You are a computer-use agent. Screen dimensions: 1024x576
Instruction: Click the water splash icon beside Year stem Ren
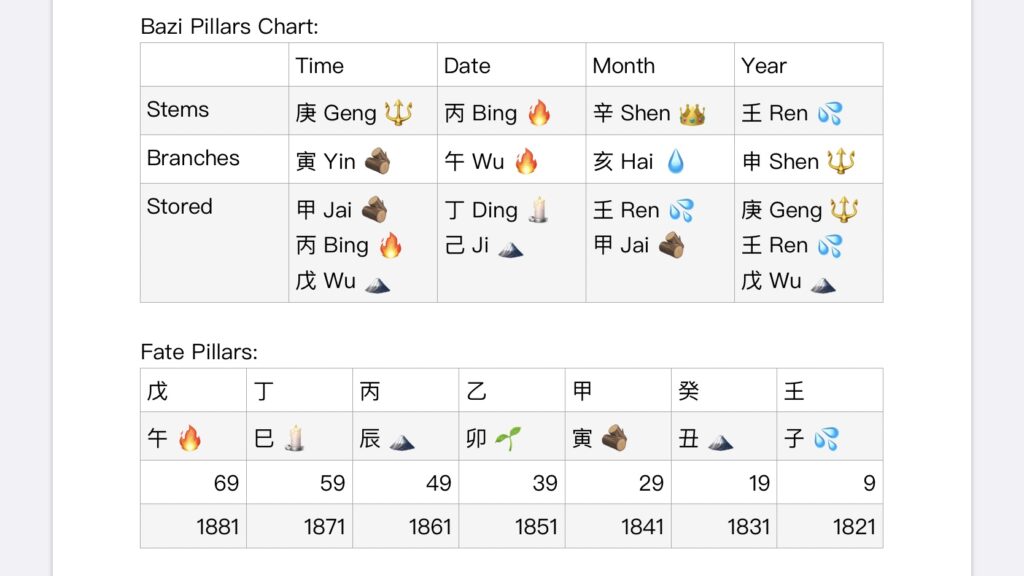830,114
